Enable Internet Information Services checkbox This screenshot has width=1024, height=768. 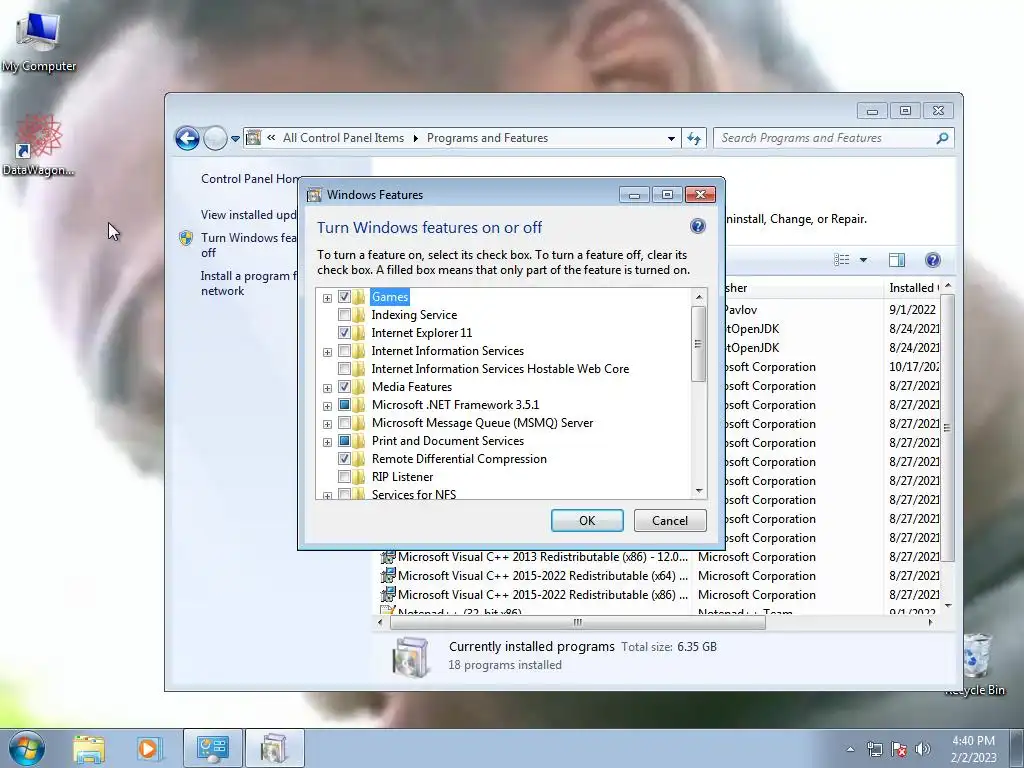tap(344, 351)
